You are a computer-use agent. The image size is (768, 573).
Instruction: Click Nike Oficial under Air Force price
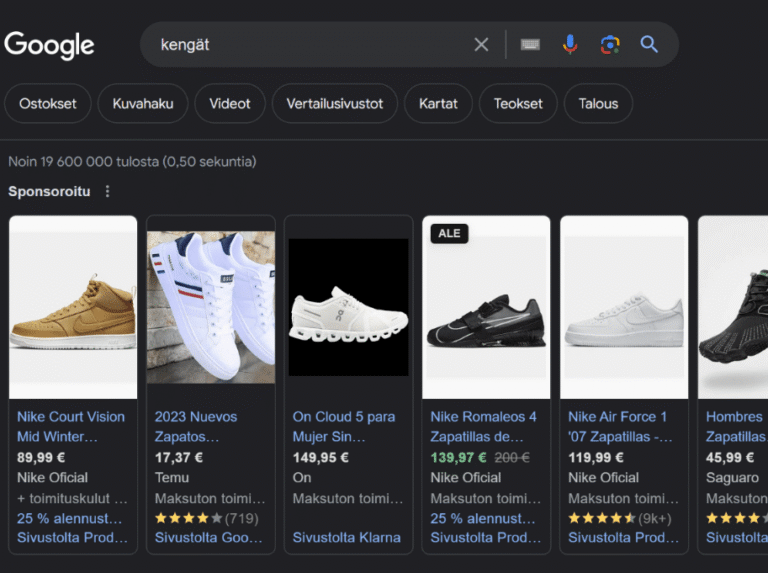(603, 478)
